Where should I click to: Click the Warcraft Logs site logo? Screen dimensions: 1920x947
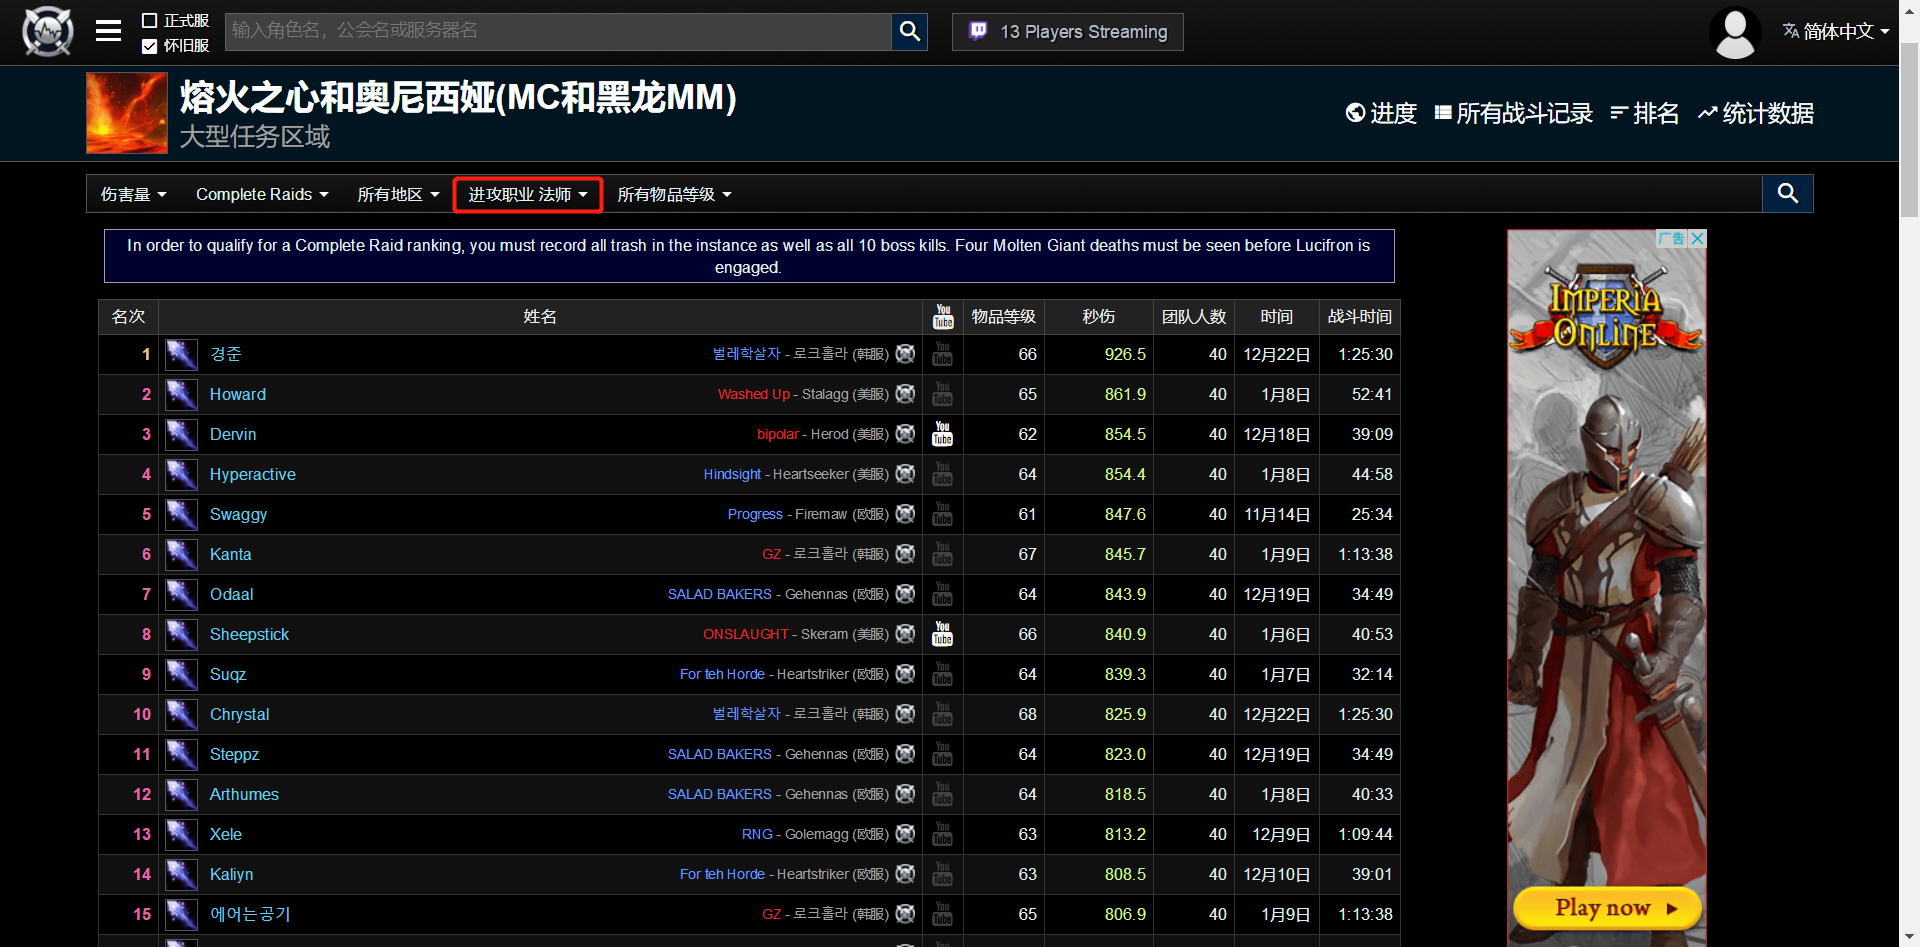pyautogui.click(x=47, y=31)
